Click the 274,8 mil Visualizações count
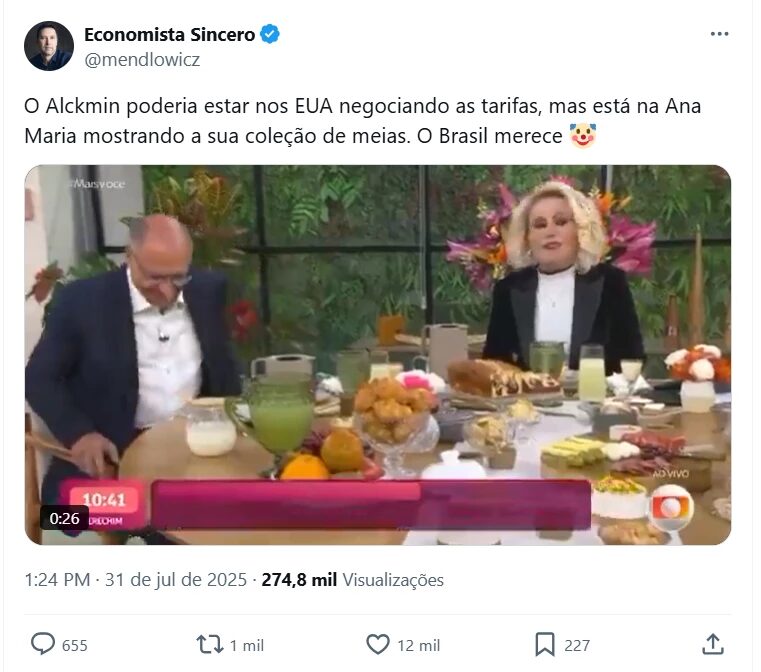 point(353,580)
